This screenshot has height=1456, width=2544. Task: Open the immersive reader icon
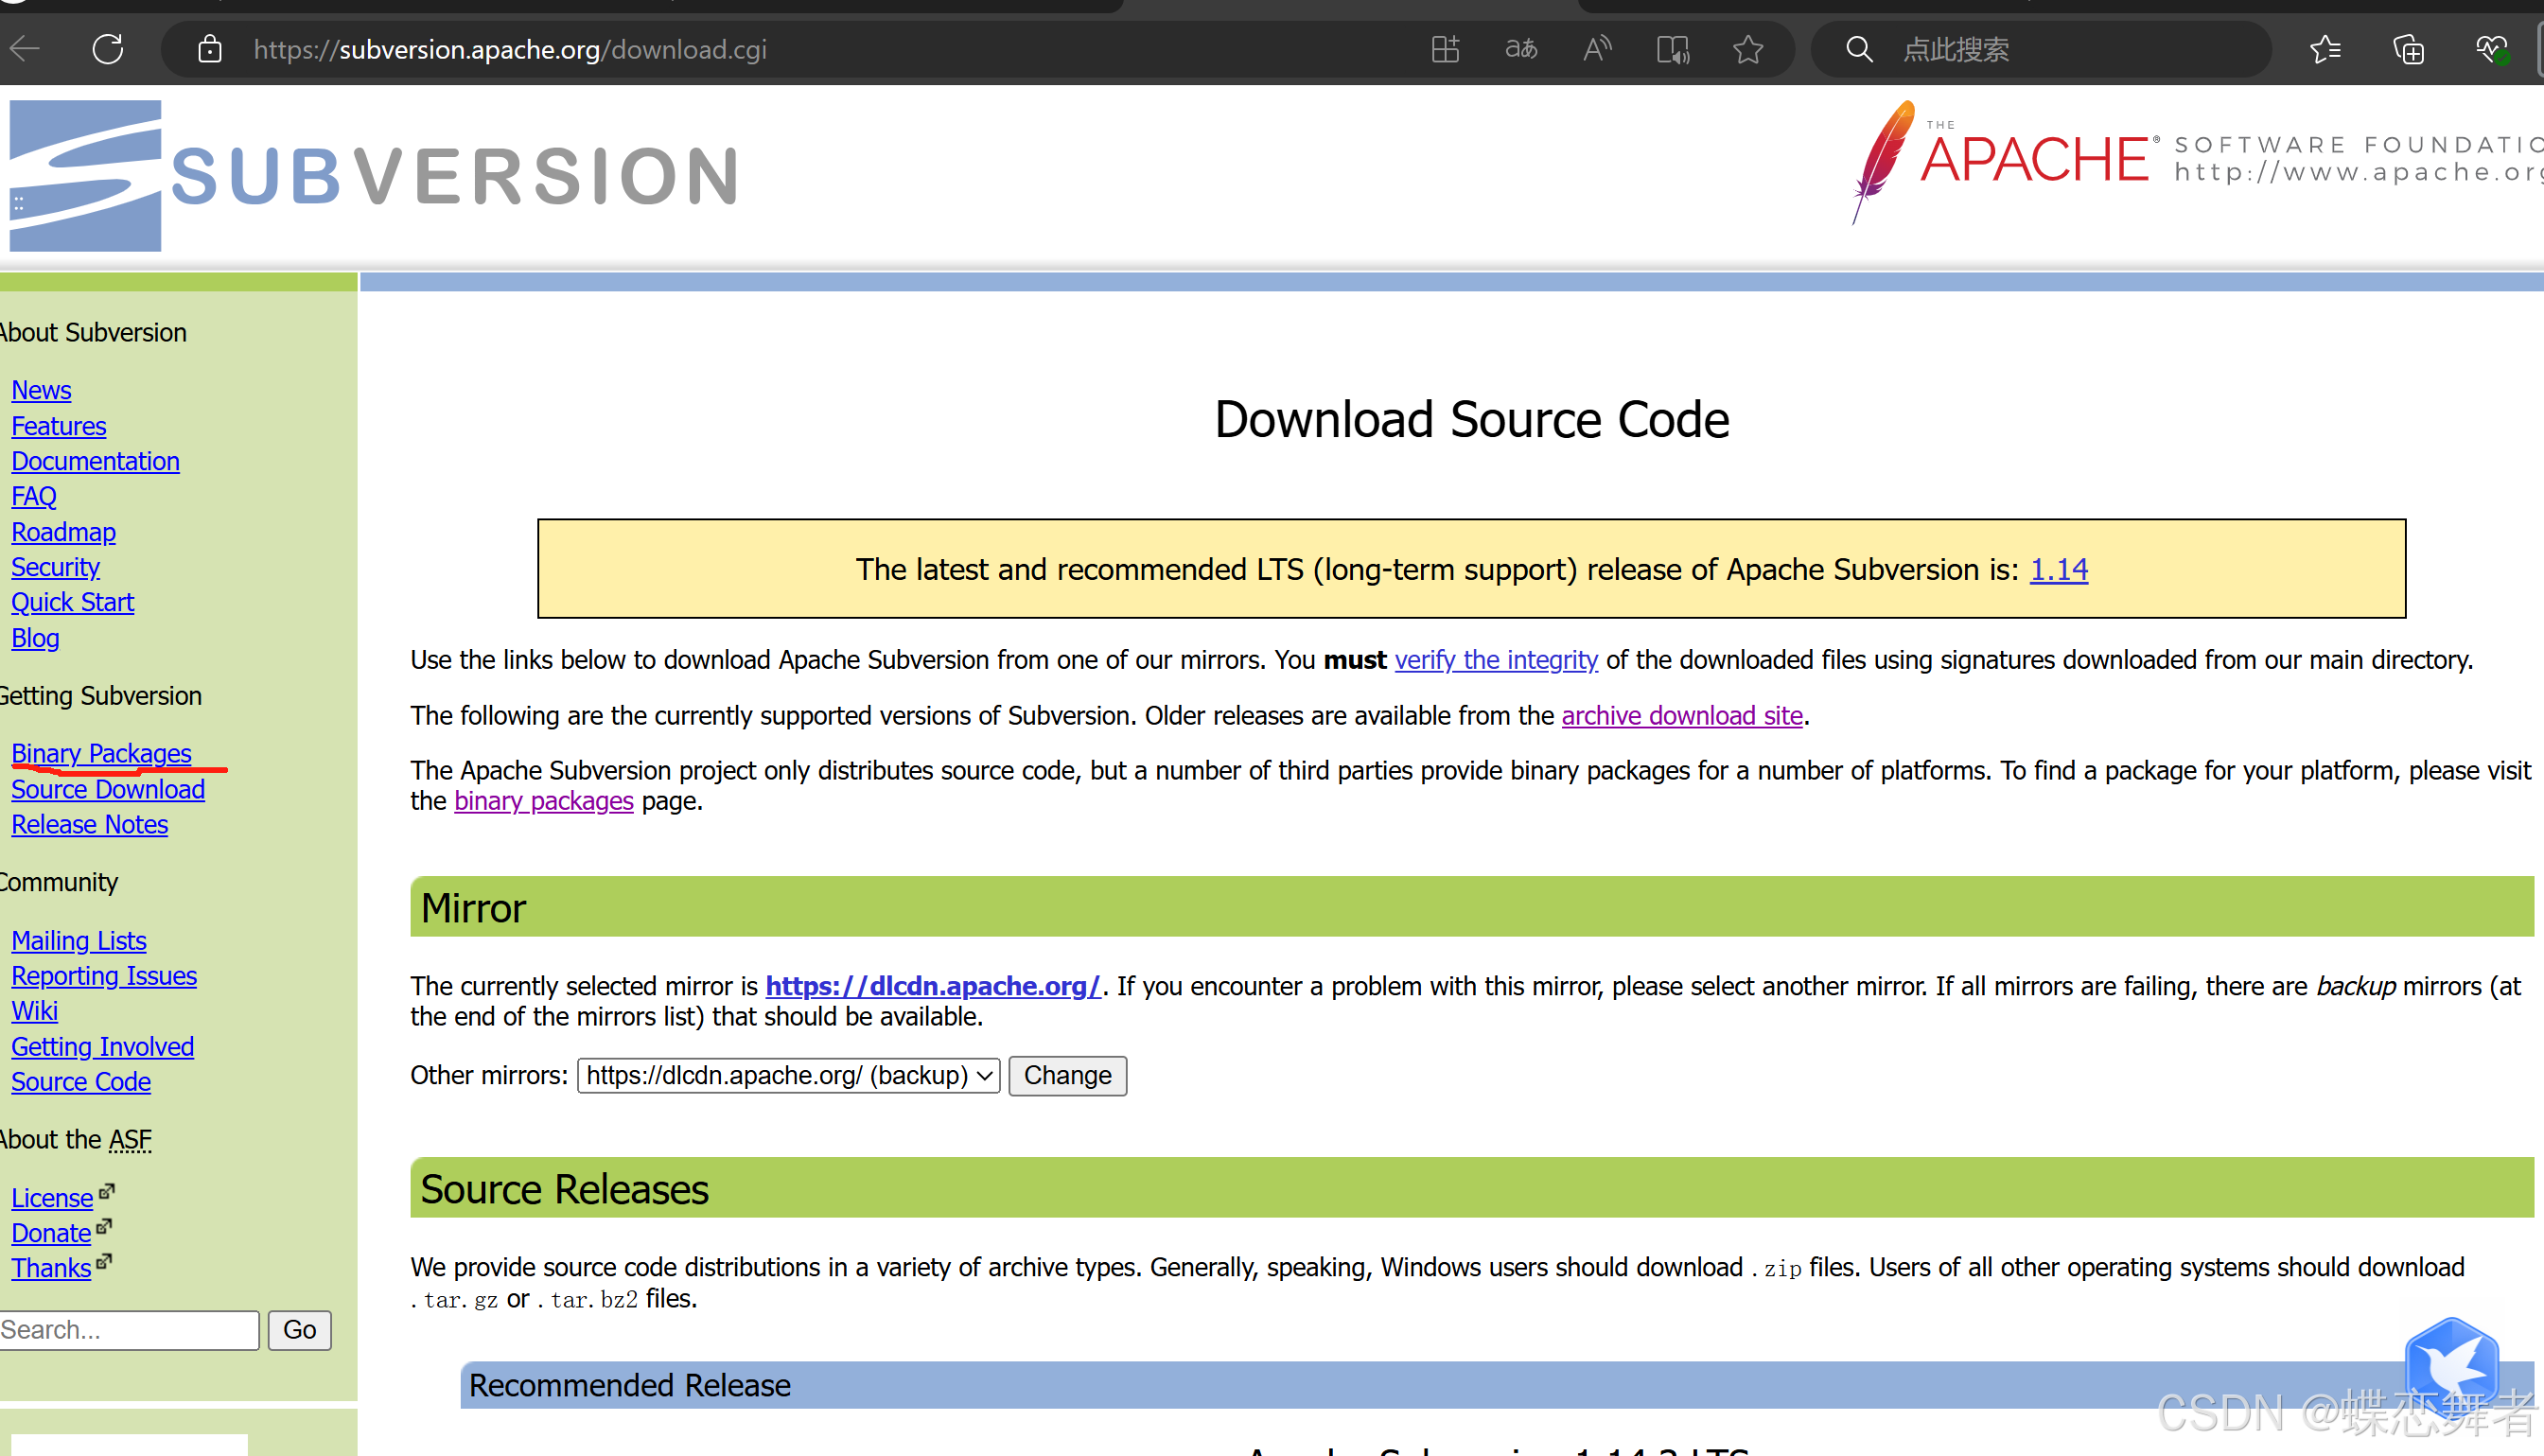click(x=1673, y=49)
